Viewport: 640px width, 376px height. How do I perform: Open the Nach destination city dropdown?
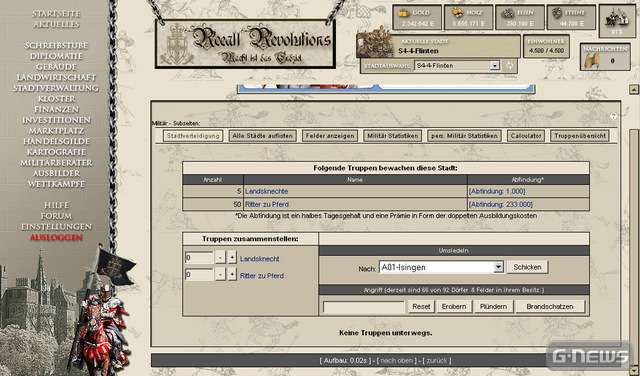(441, 267)
